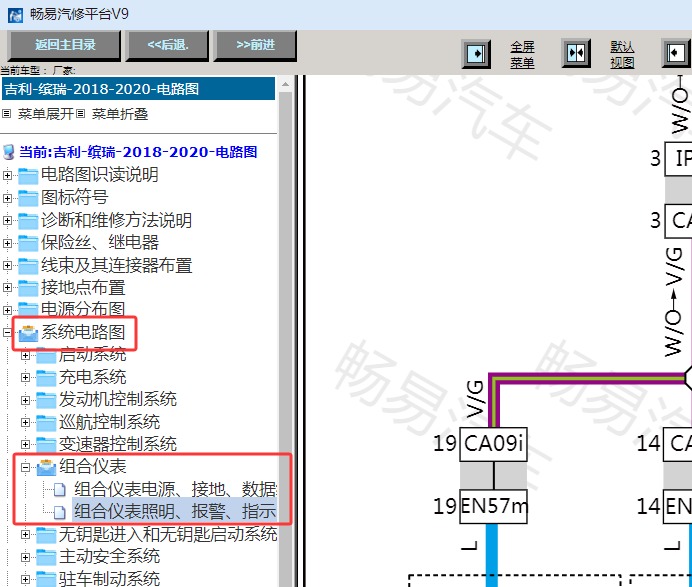Expand the 电路图识读说明 folder

pos(8,175)
